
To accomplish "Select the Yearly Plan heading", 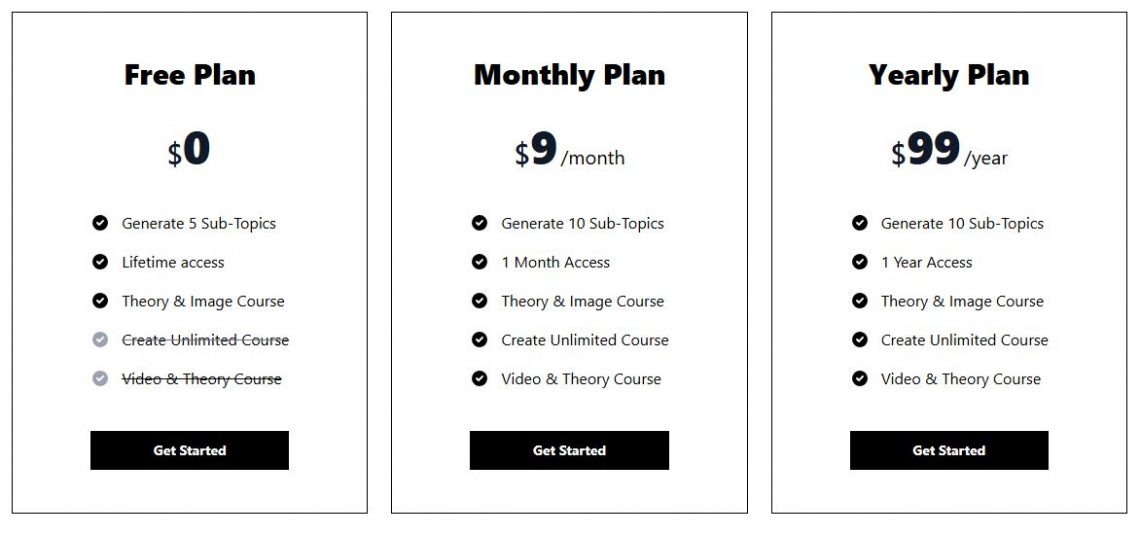I will pos(948,75).
